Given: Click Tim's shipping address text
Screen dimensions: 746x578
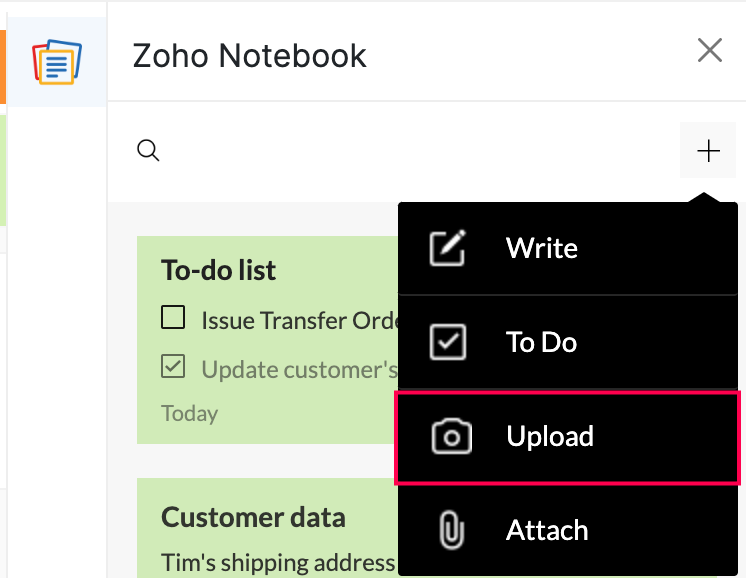Looking at the screenshot, I should [278, 562].
